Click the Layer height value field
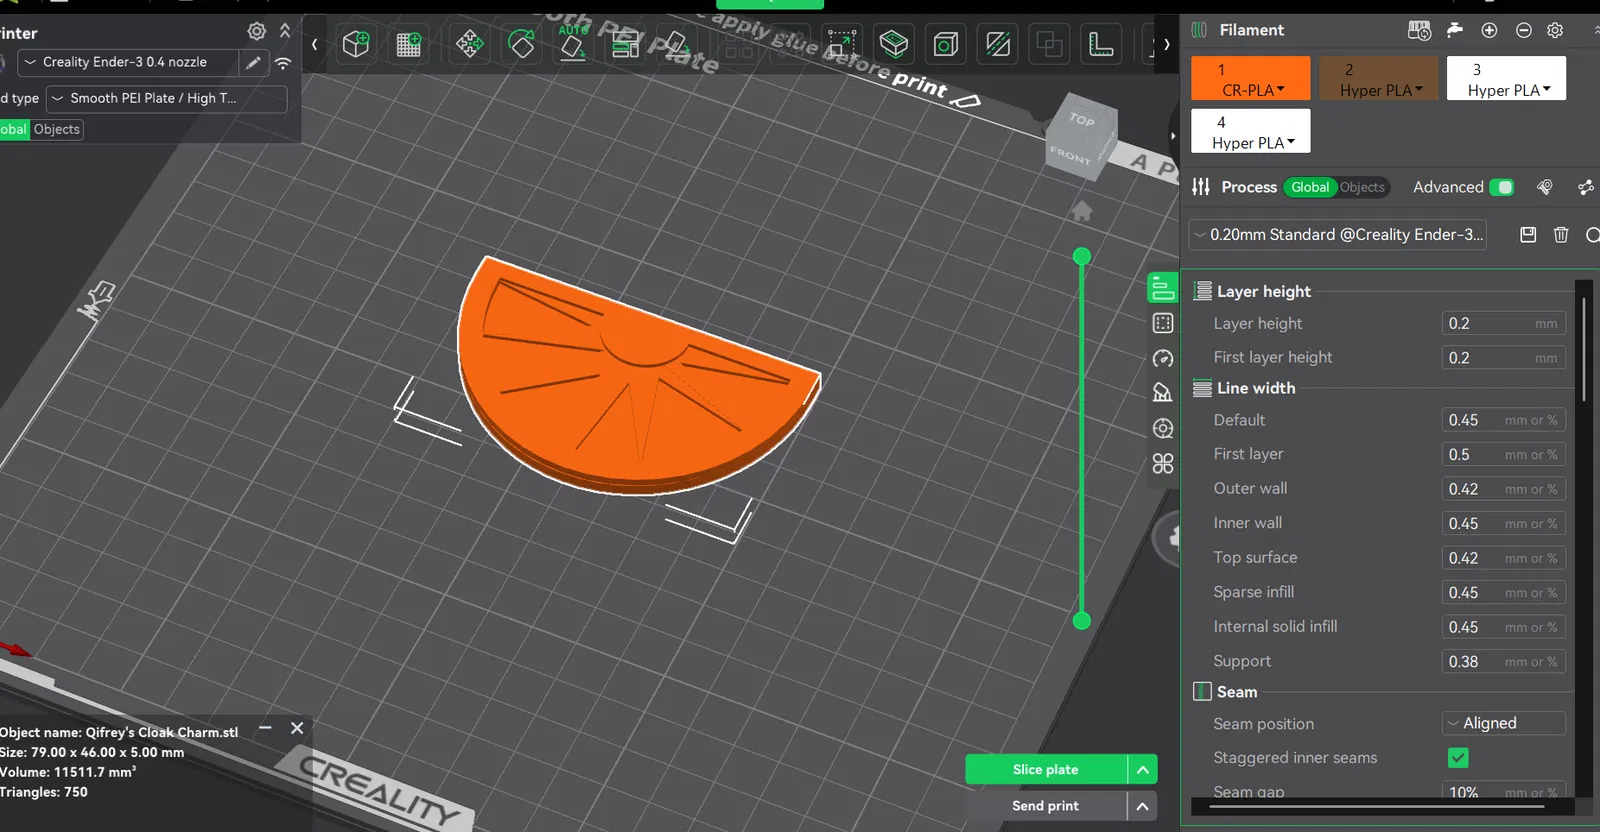 1503,323
